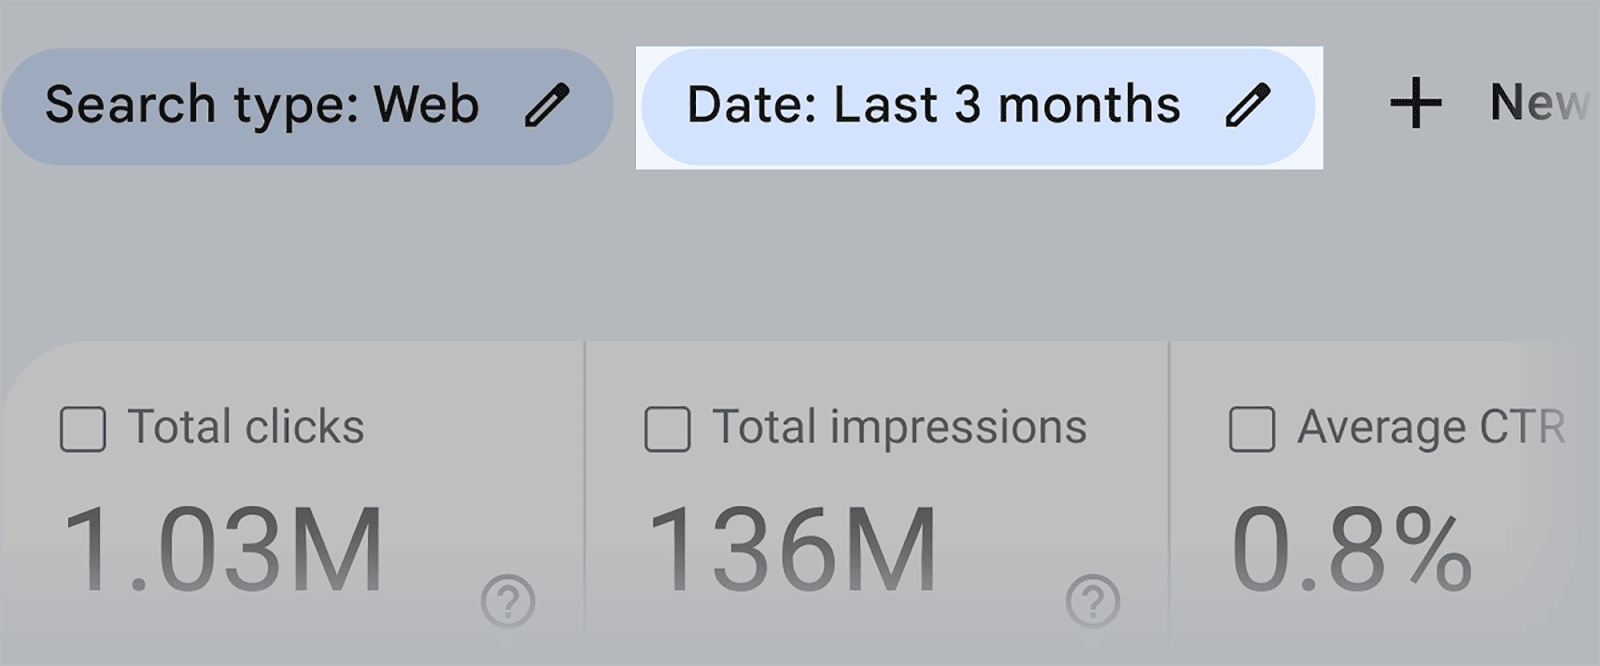Click the 136M total impressions value
This screenshot has width=1600, height=666.
[793, 549]
